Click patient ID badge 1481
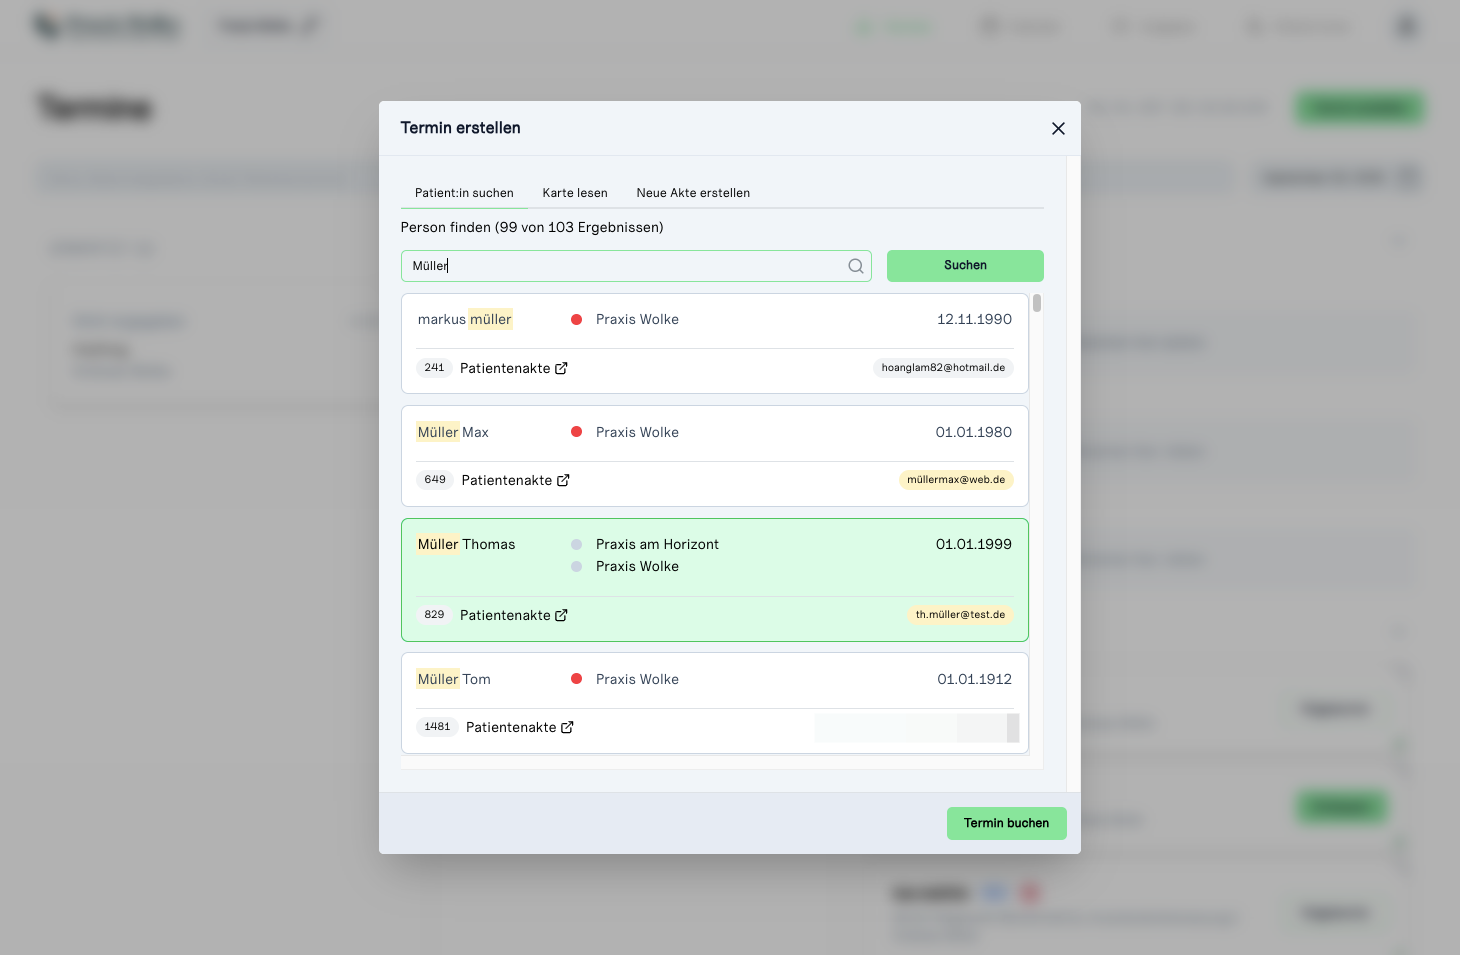1460x955 pixels. point(437,727)
